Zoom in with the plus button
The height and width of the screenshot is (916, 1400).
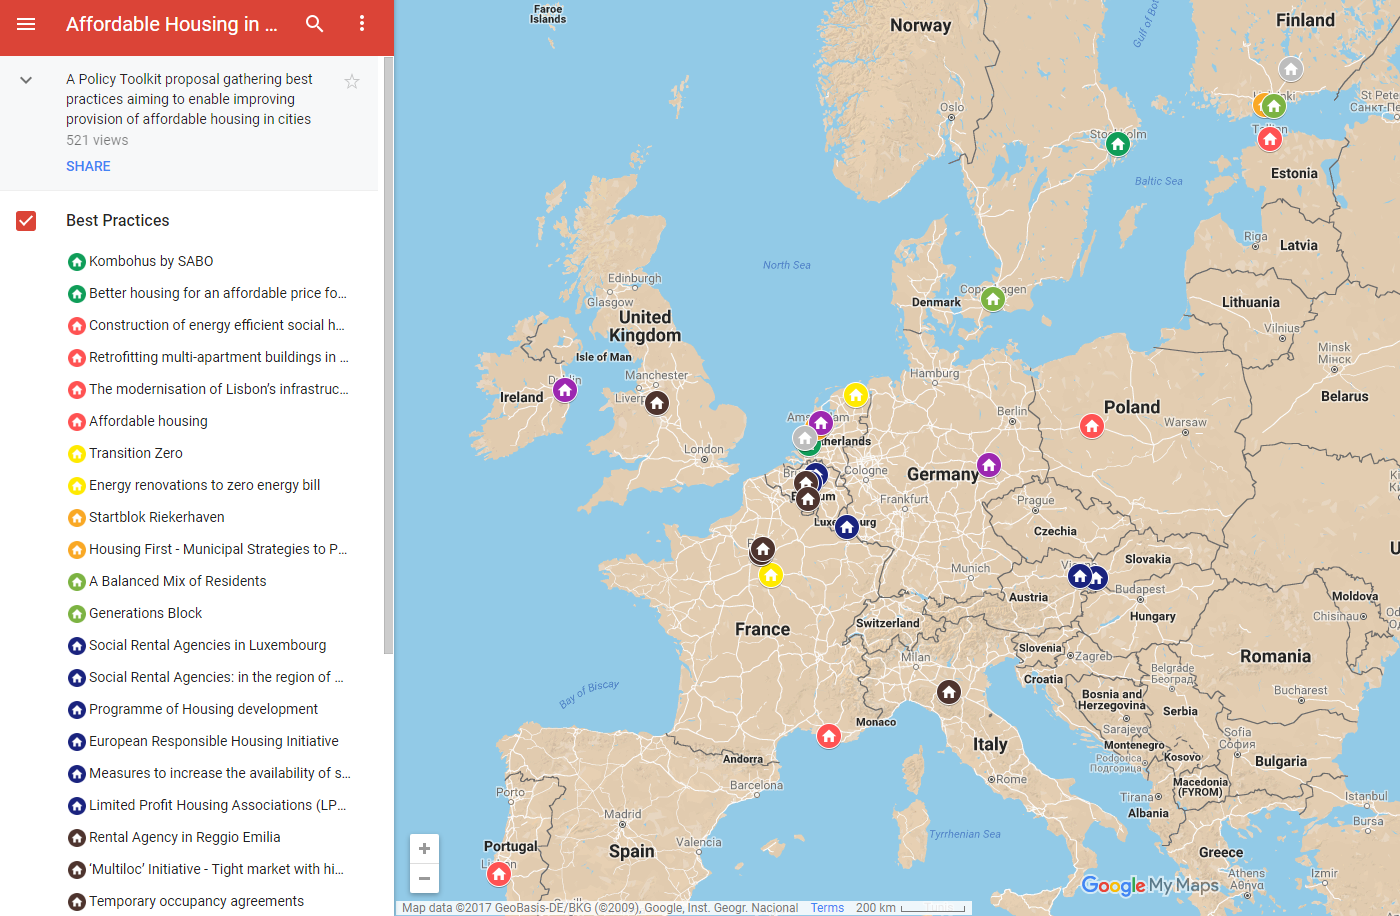click(x=424, y=849)
